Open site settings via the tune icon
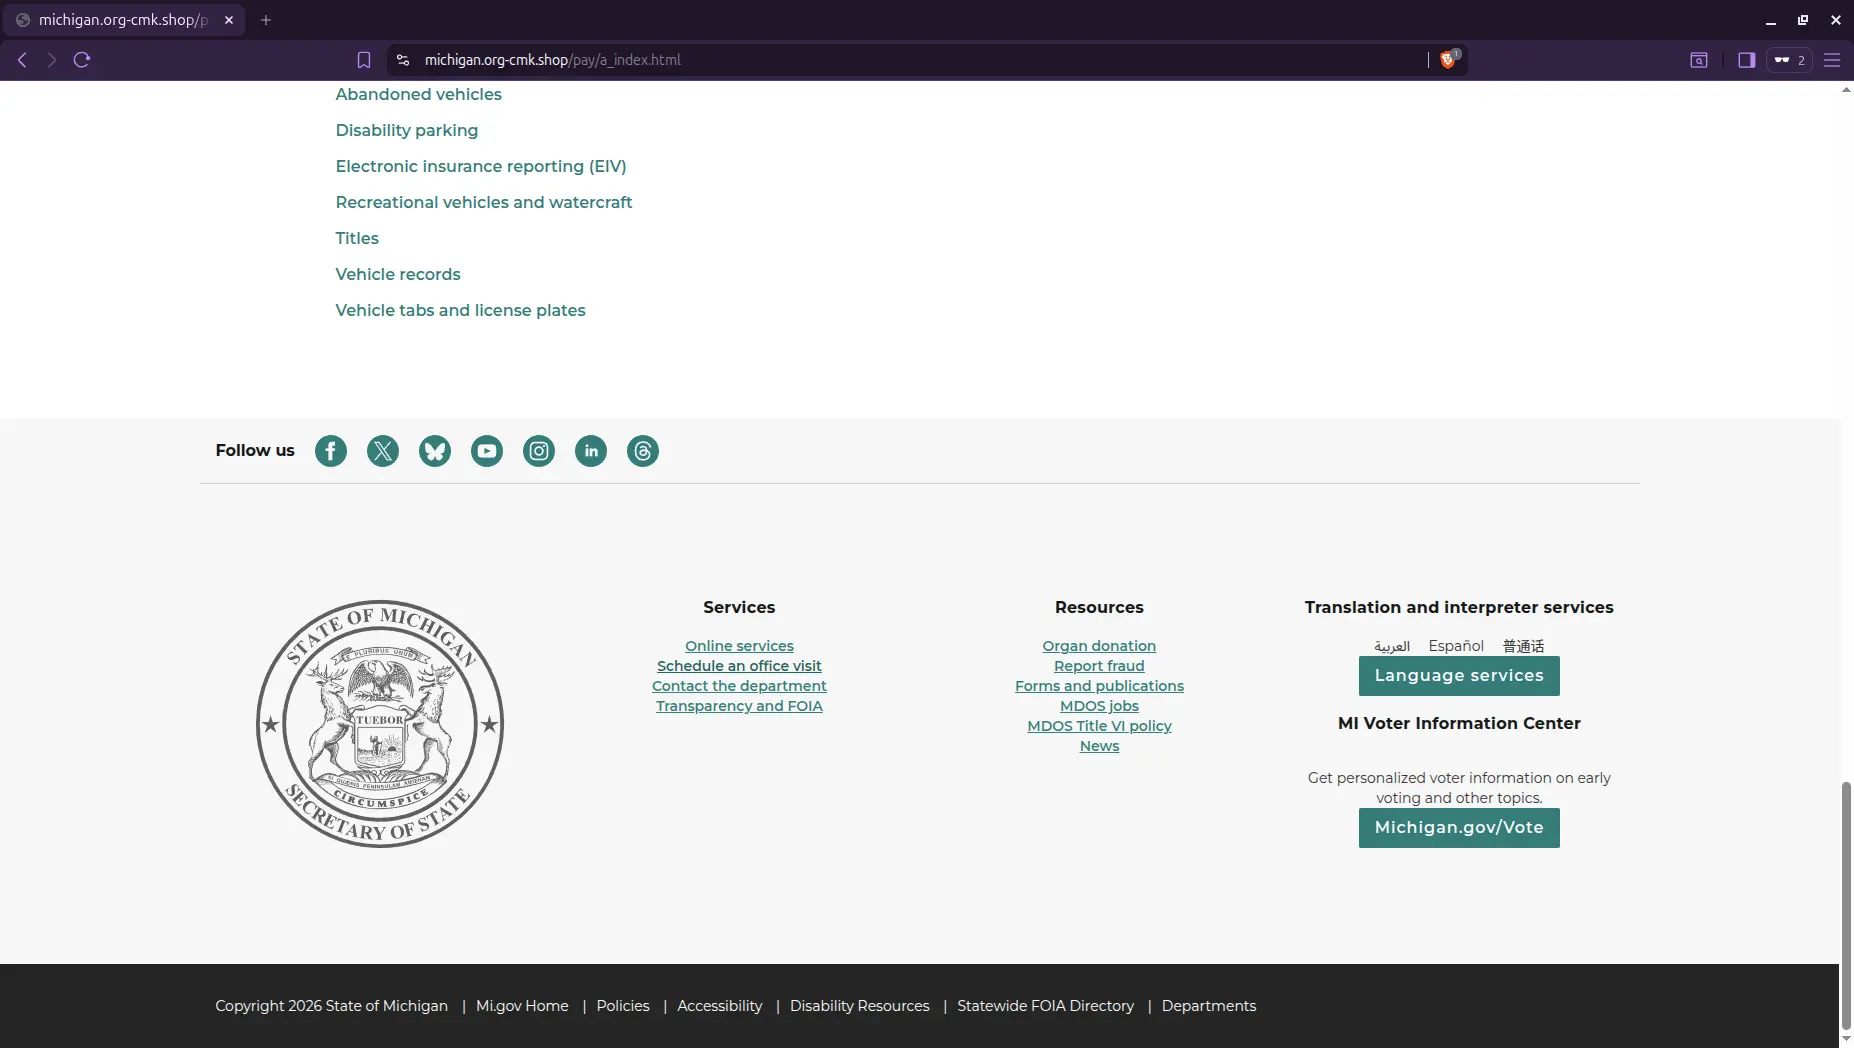This screenshot has width=1854, height=1048. click(x=402, y=60)
